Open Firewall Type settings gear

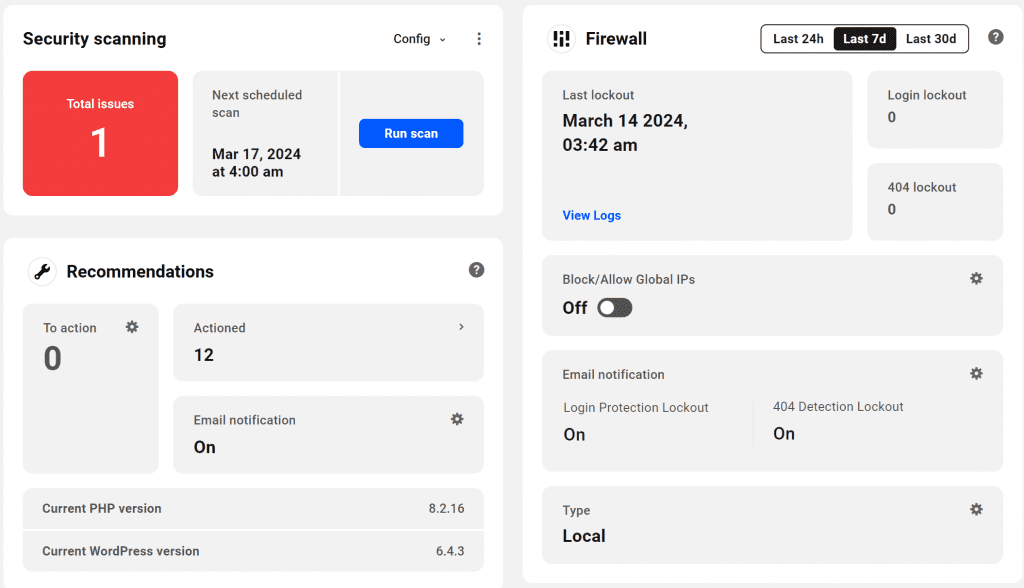(976, 509)
